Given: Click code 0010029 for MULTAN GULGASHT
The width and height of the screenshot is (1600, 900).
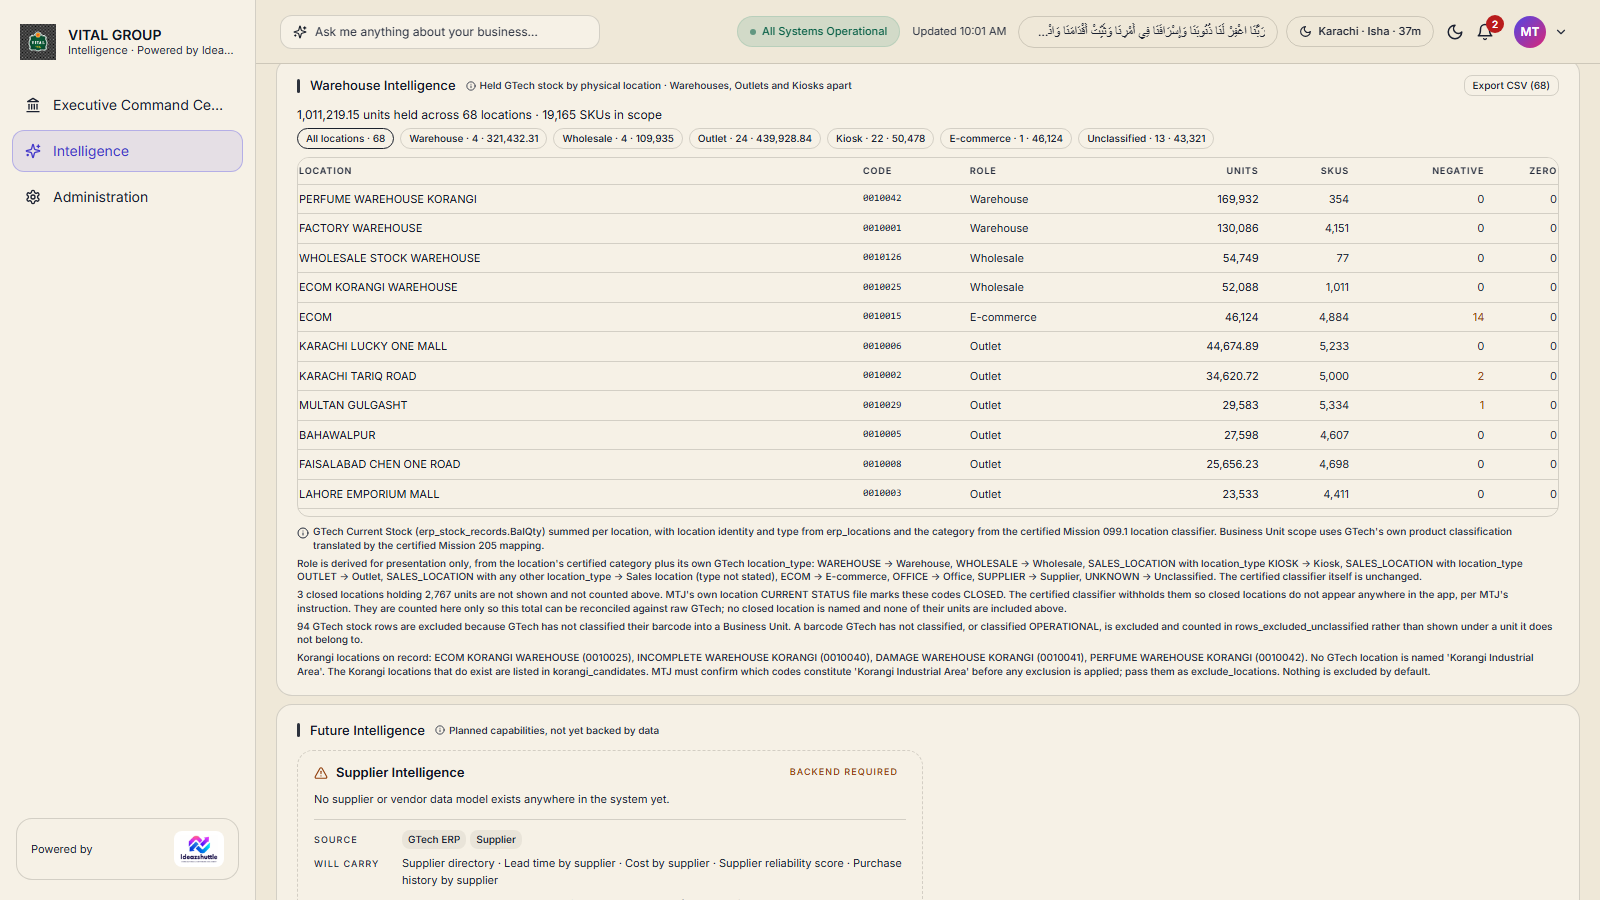Looking at the screenshot, I should click(x=882, y=405).
